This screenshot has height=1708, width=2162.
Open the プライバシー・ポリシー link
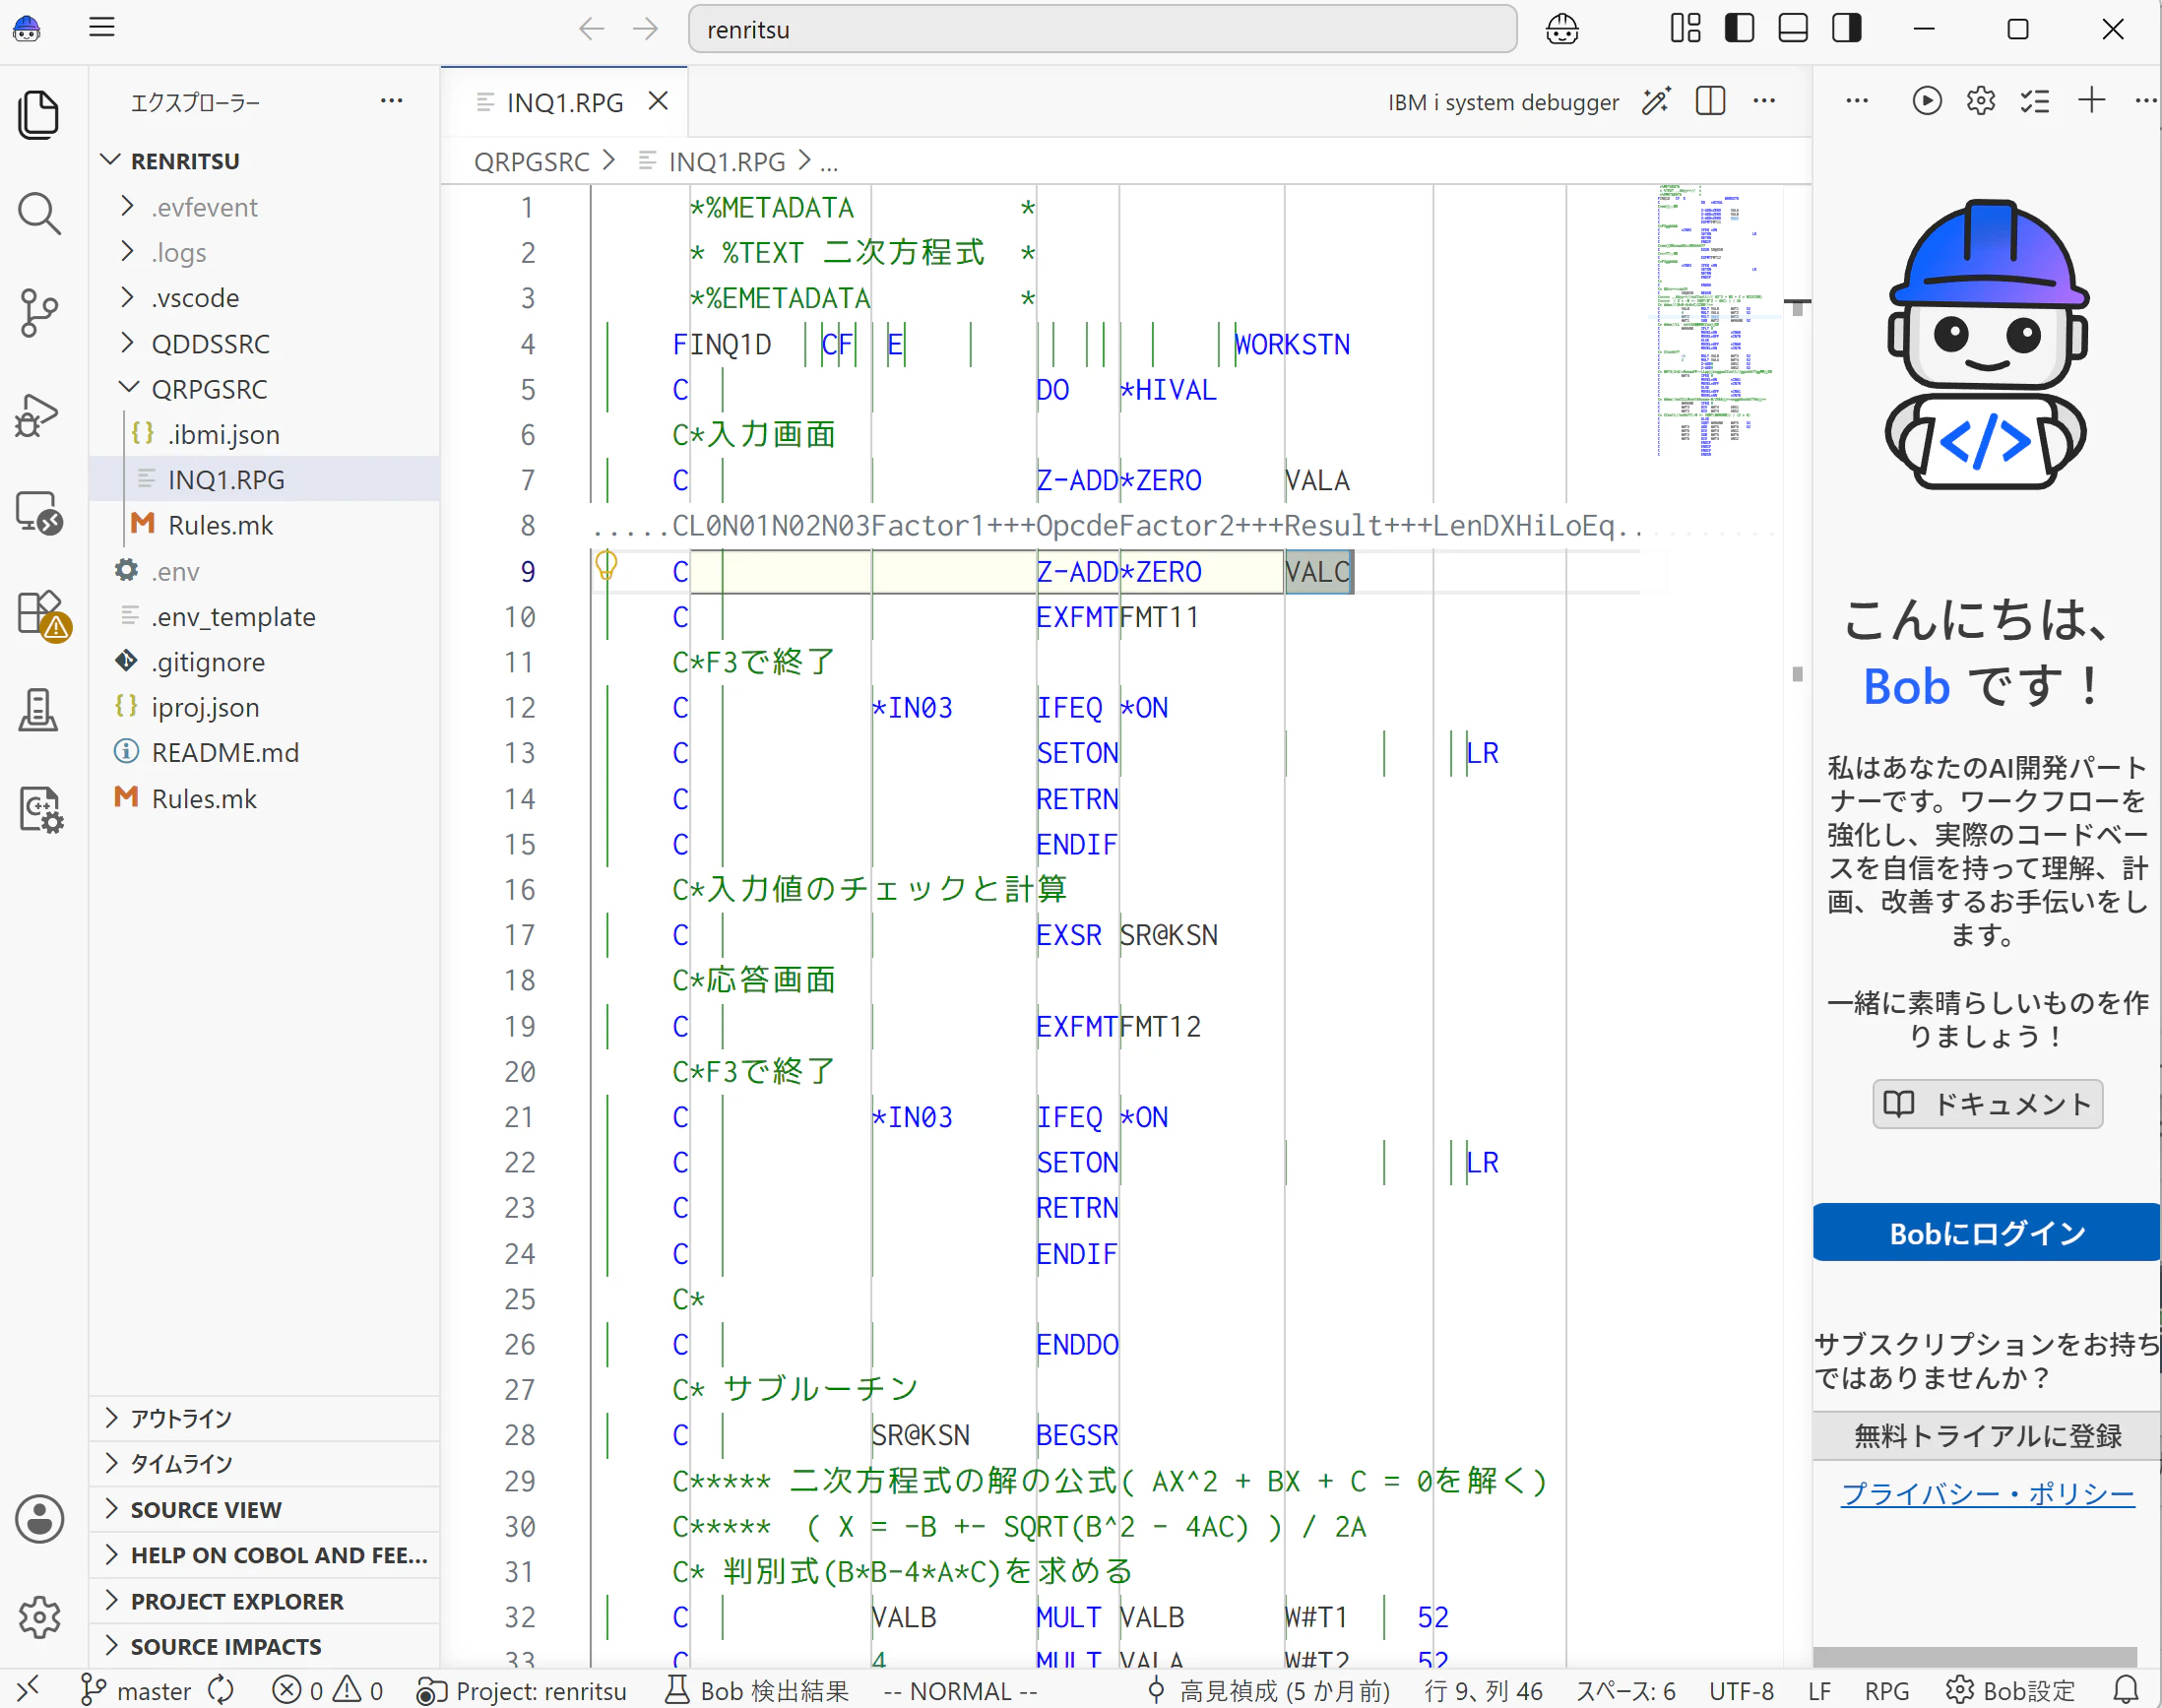pos(1987,1493)
